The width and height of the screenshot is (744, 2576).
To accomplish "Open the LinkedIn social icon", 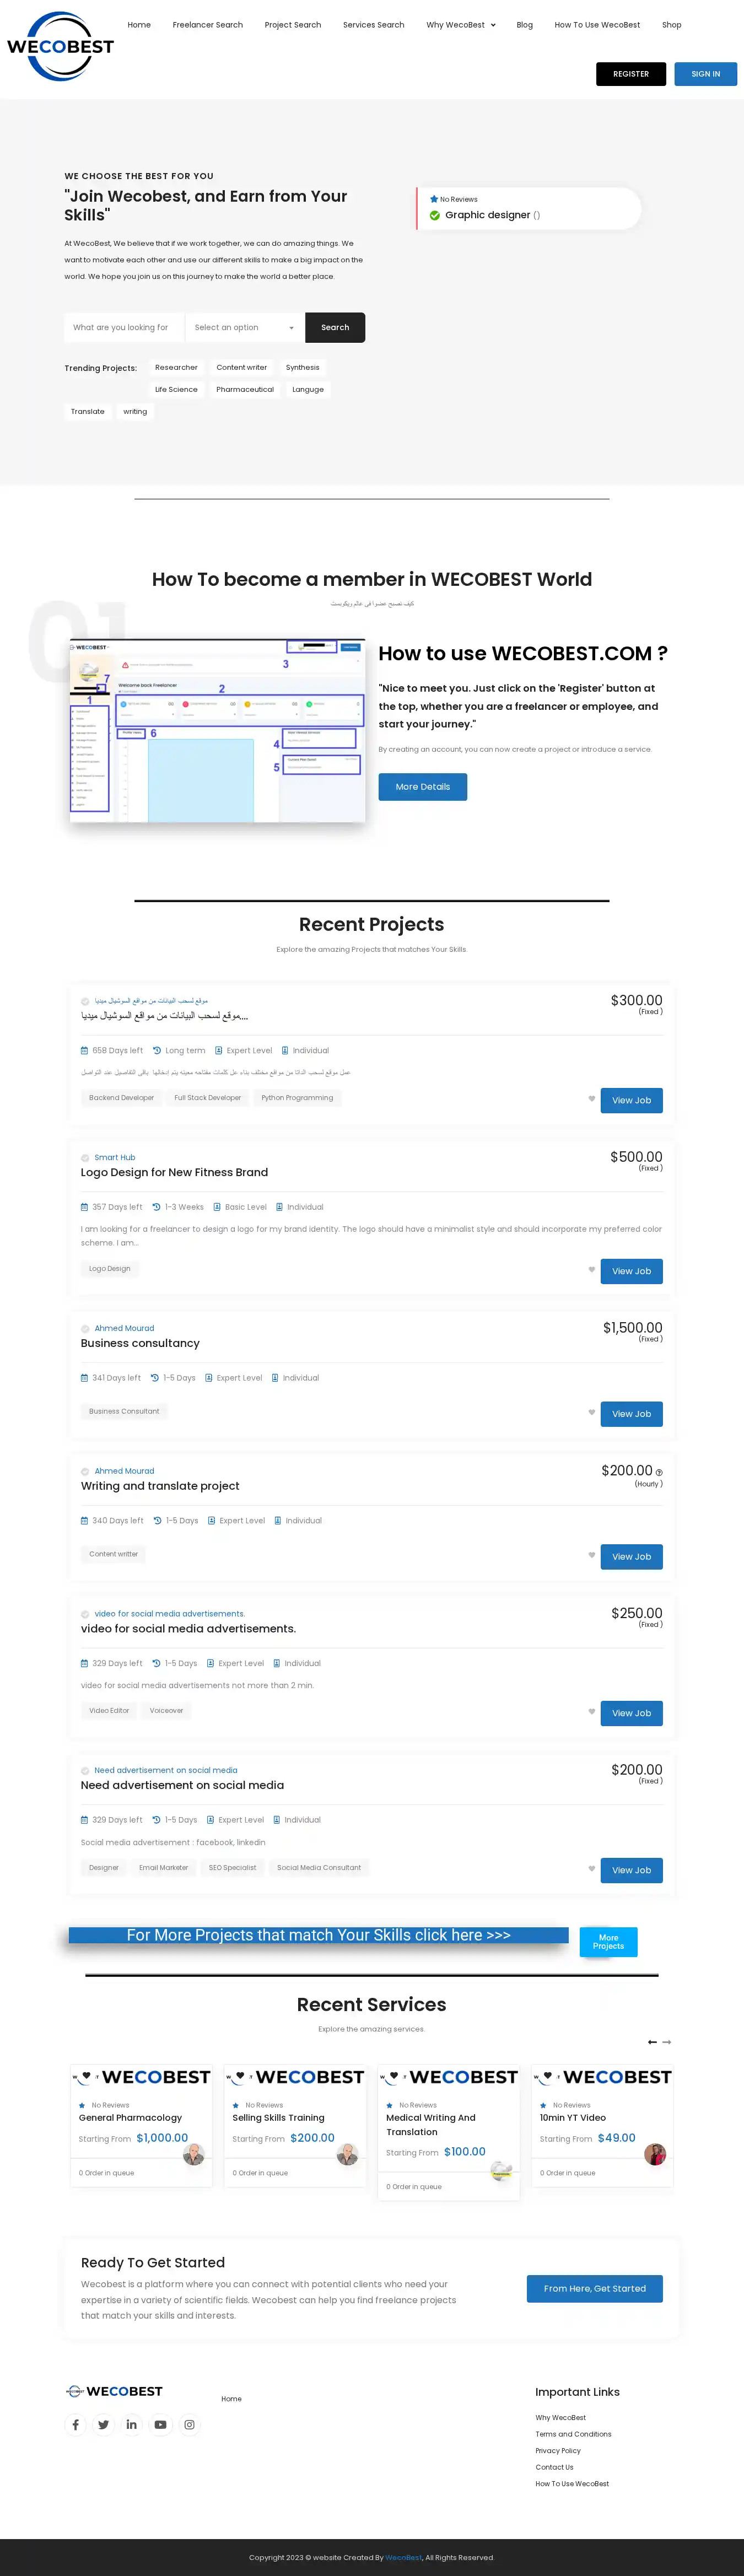I will click(131, 2424).
